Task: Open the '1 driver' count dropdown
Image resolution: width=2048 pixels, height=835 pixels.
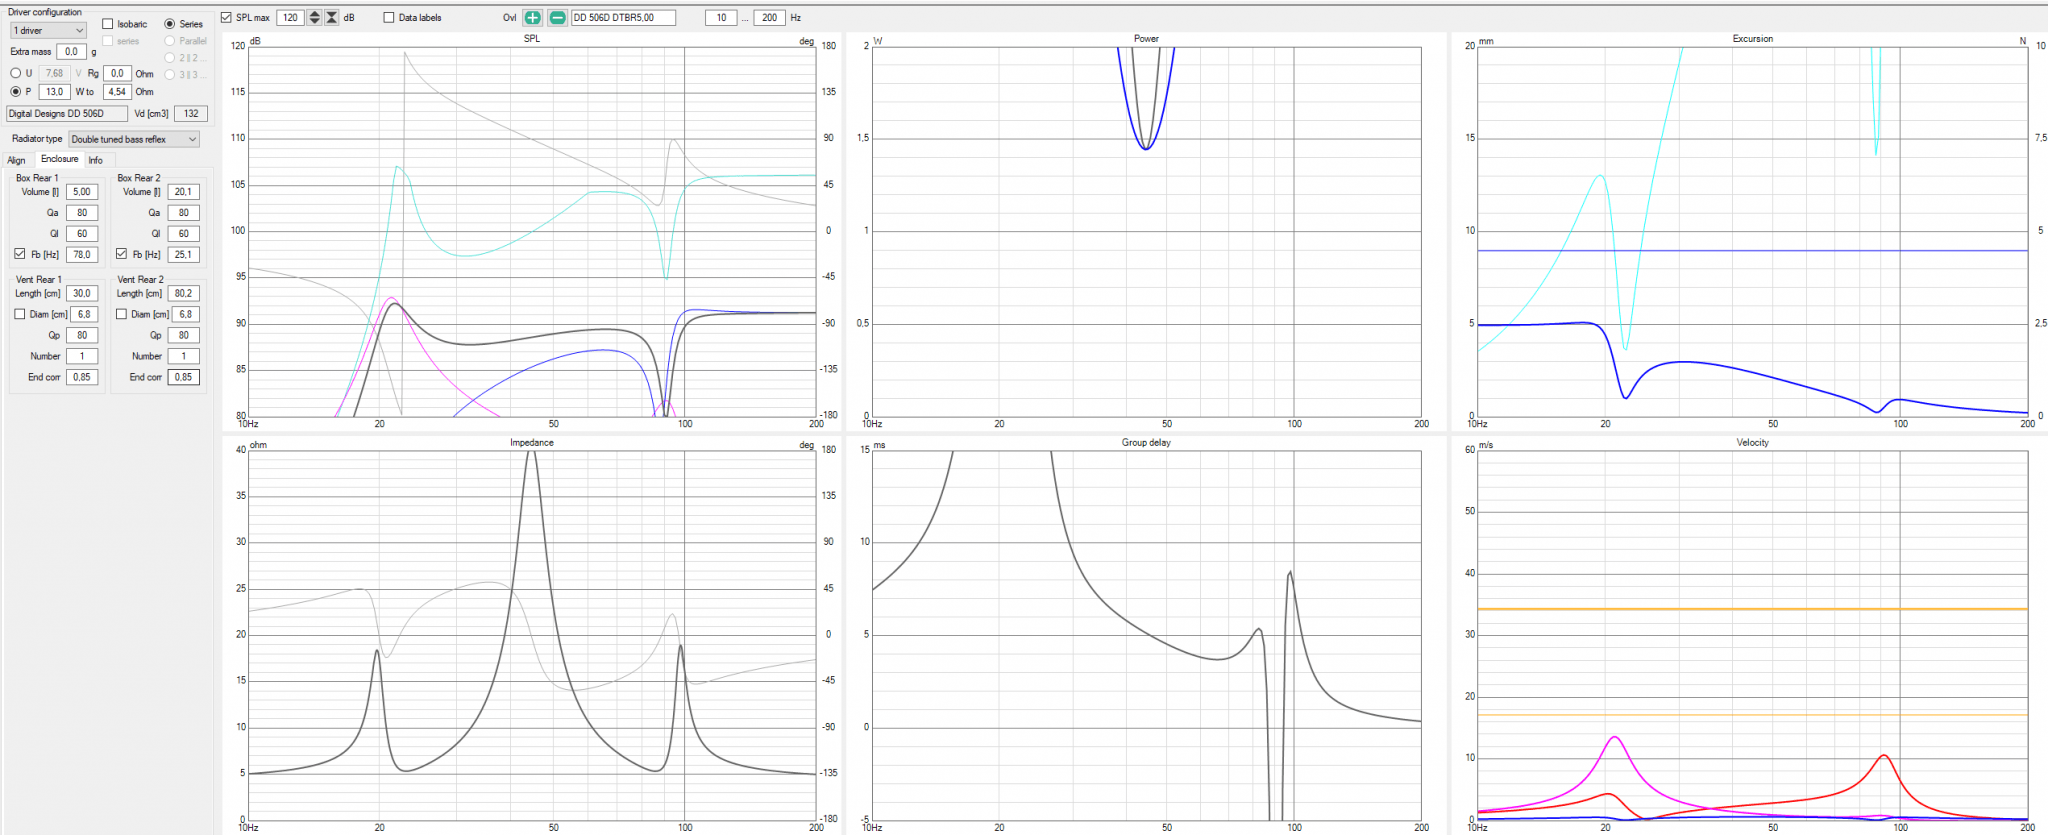Action: pyautogui.click(x=48, y=31)
